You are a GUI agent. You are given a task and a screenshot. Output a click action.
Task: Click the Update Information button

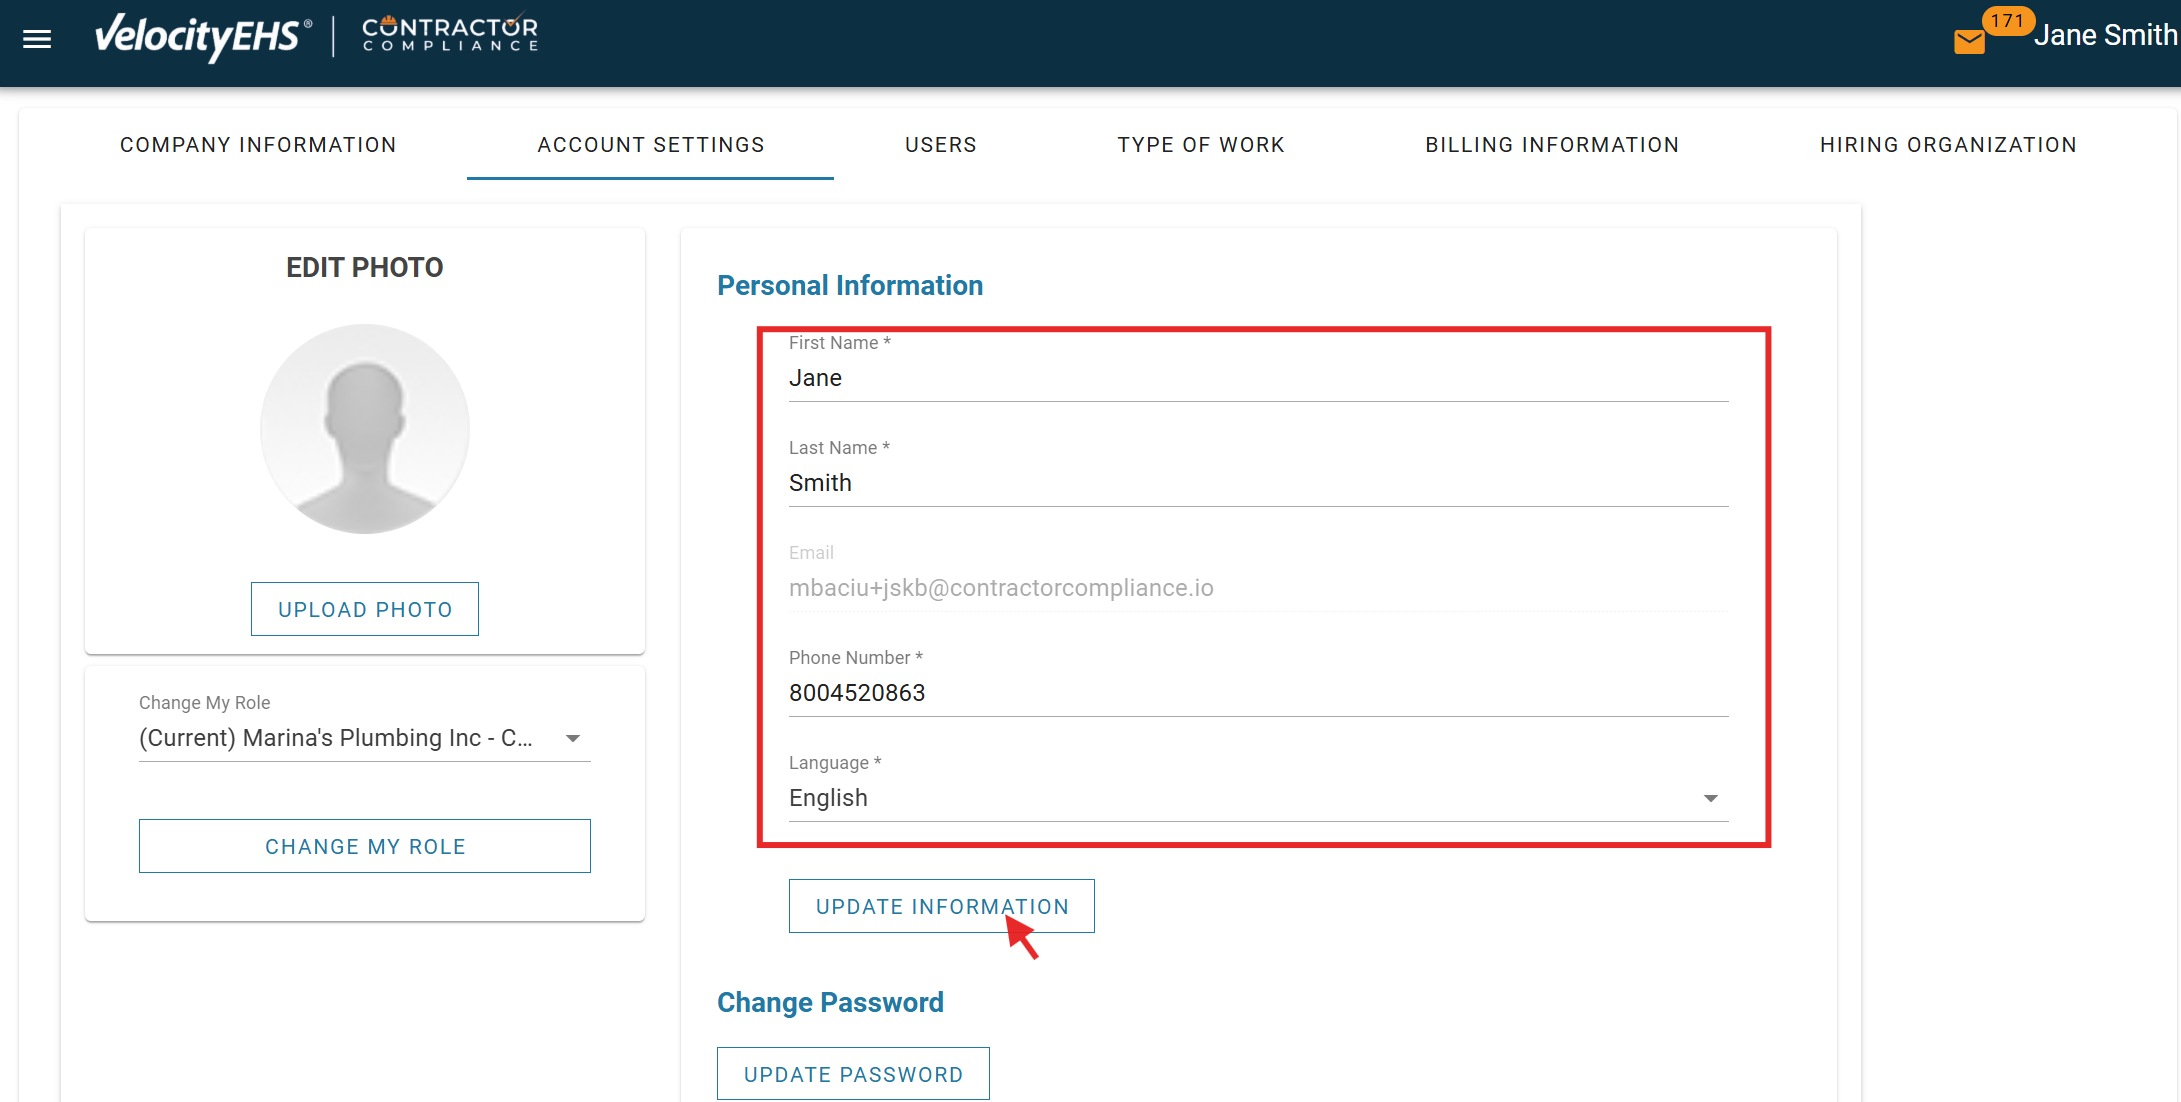click(941, 906)
